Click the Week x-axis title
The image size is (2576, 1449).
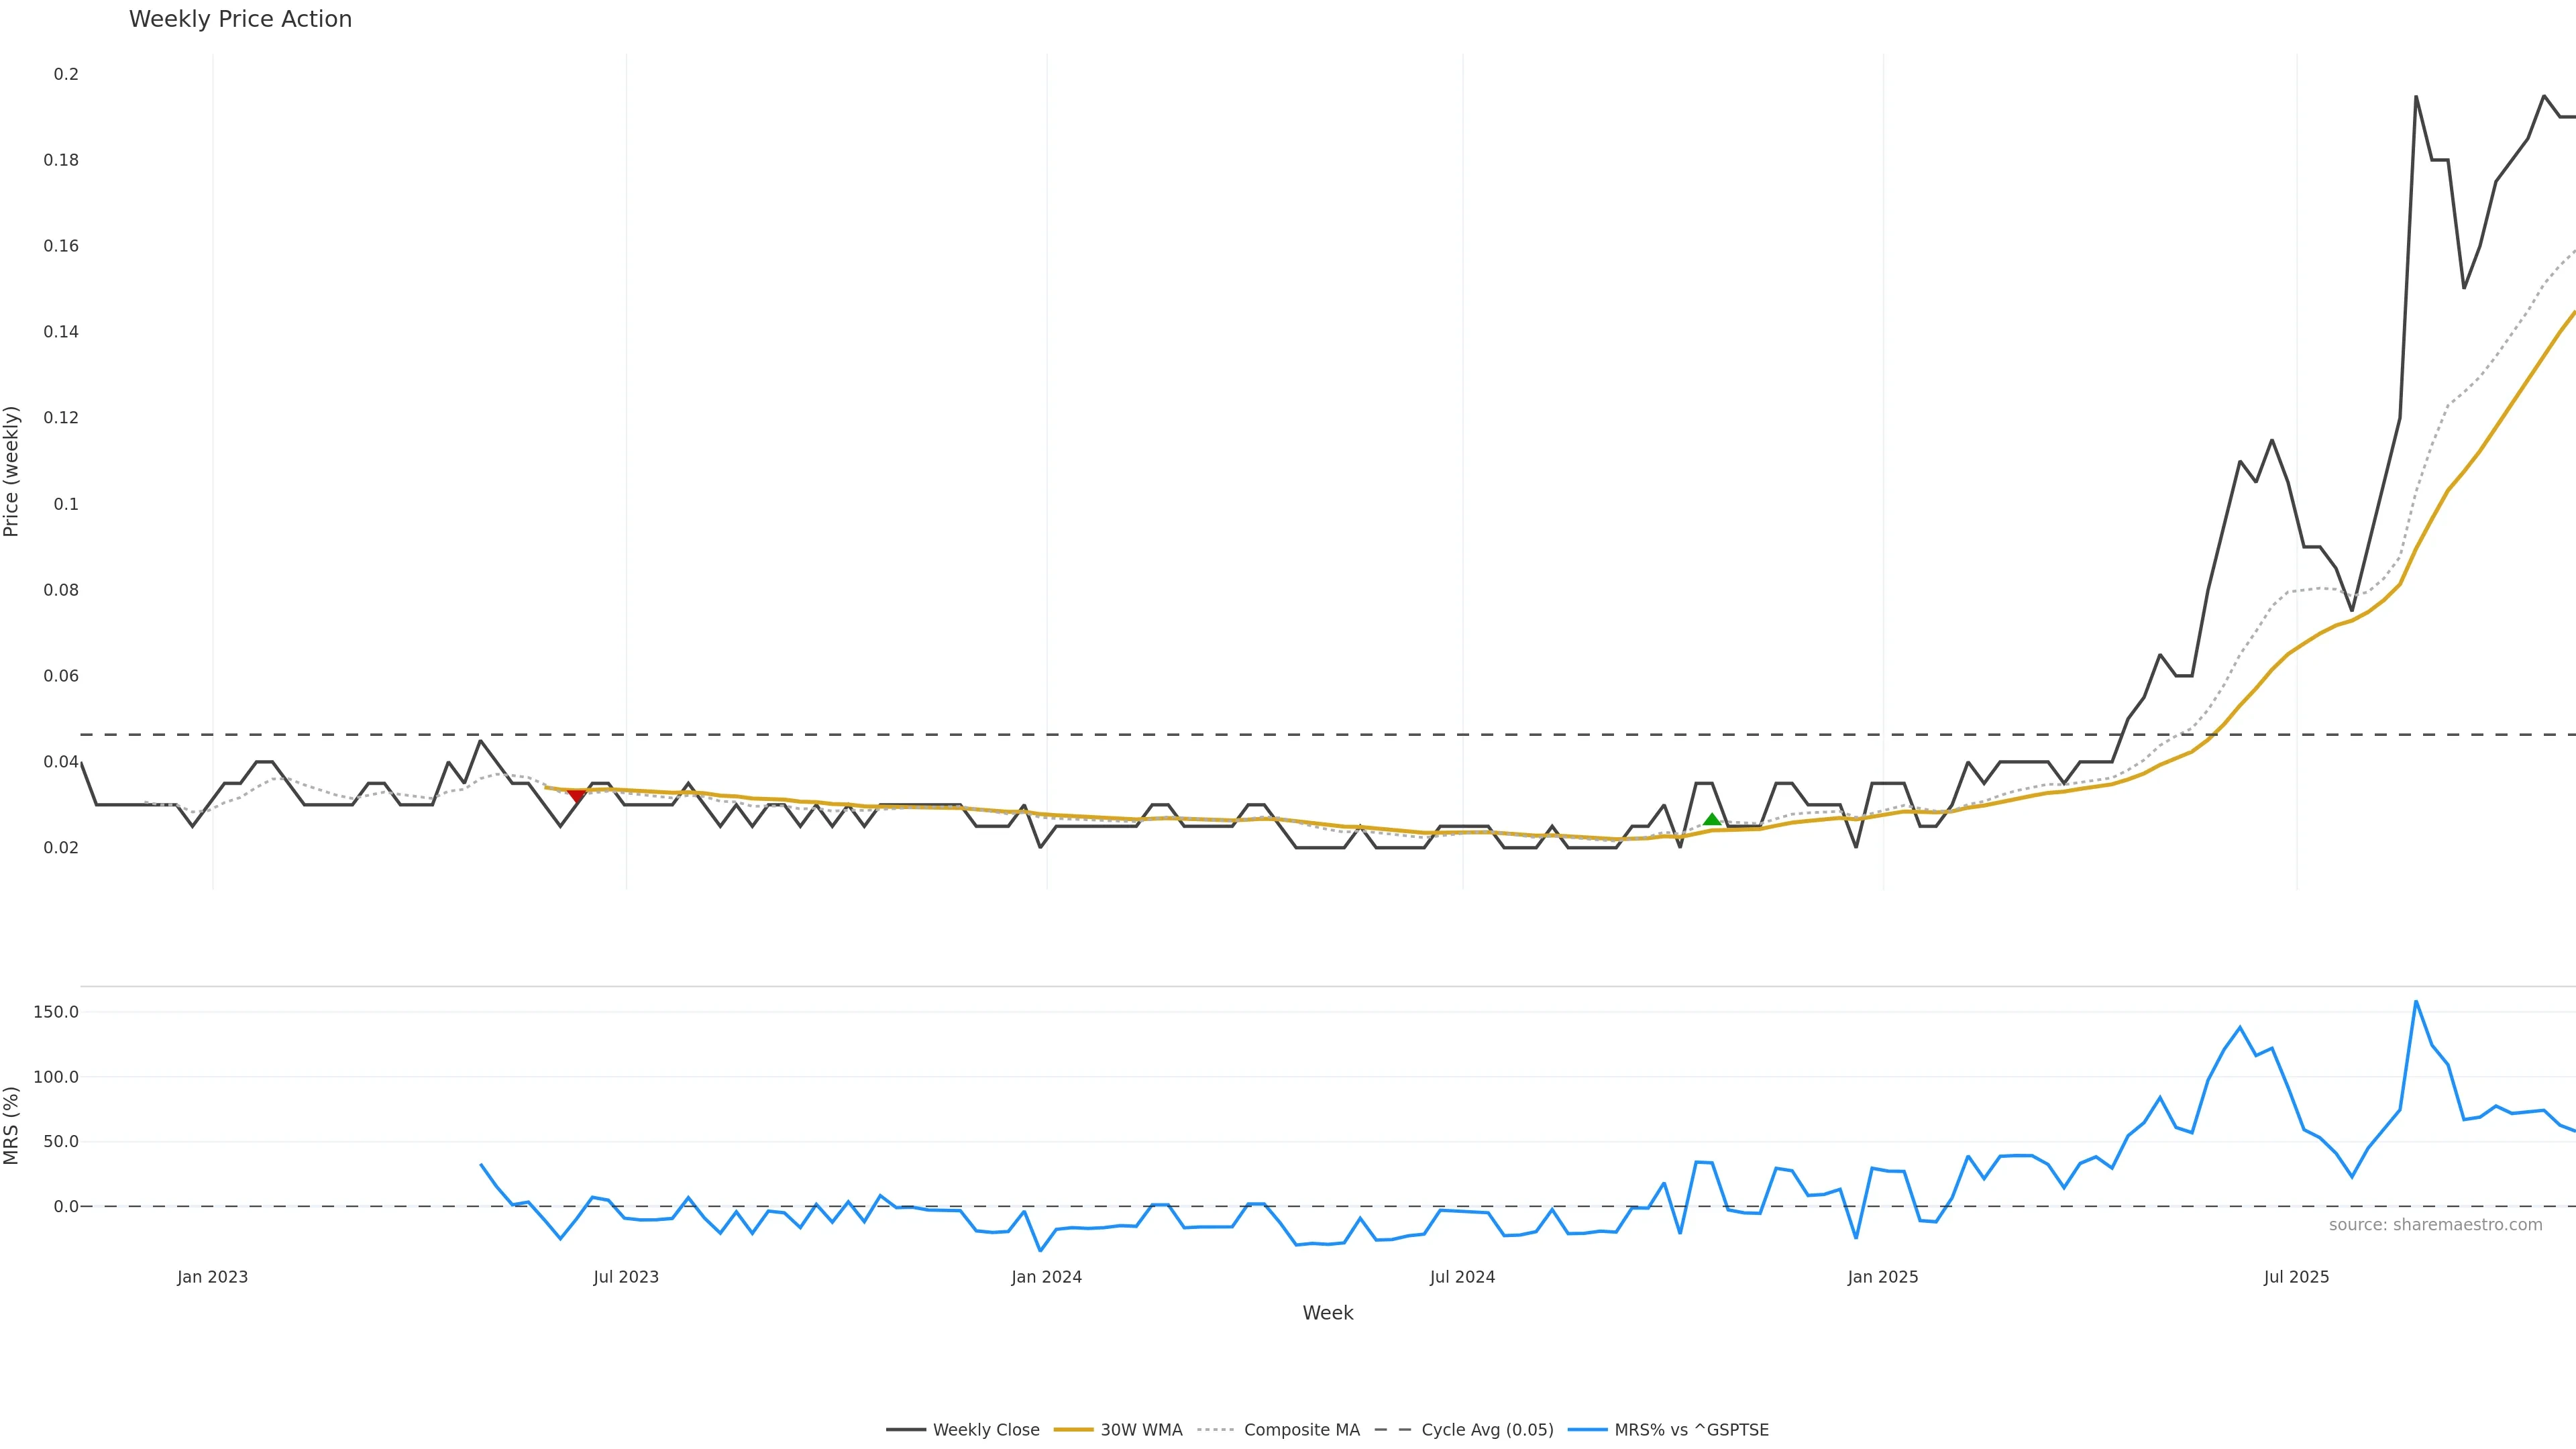coord(1327,1313)
